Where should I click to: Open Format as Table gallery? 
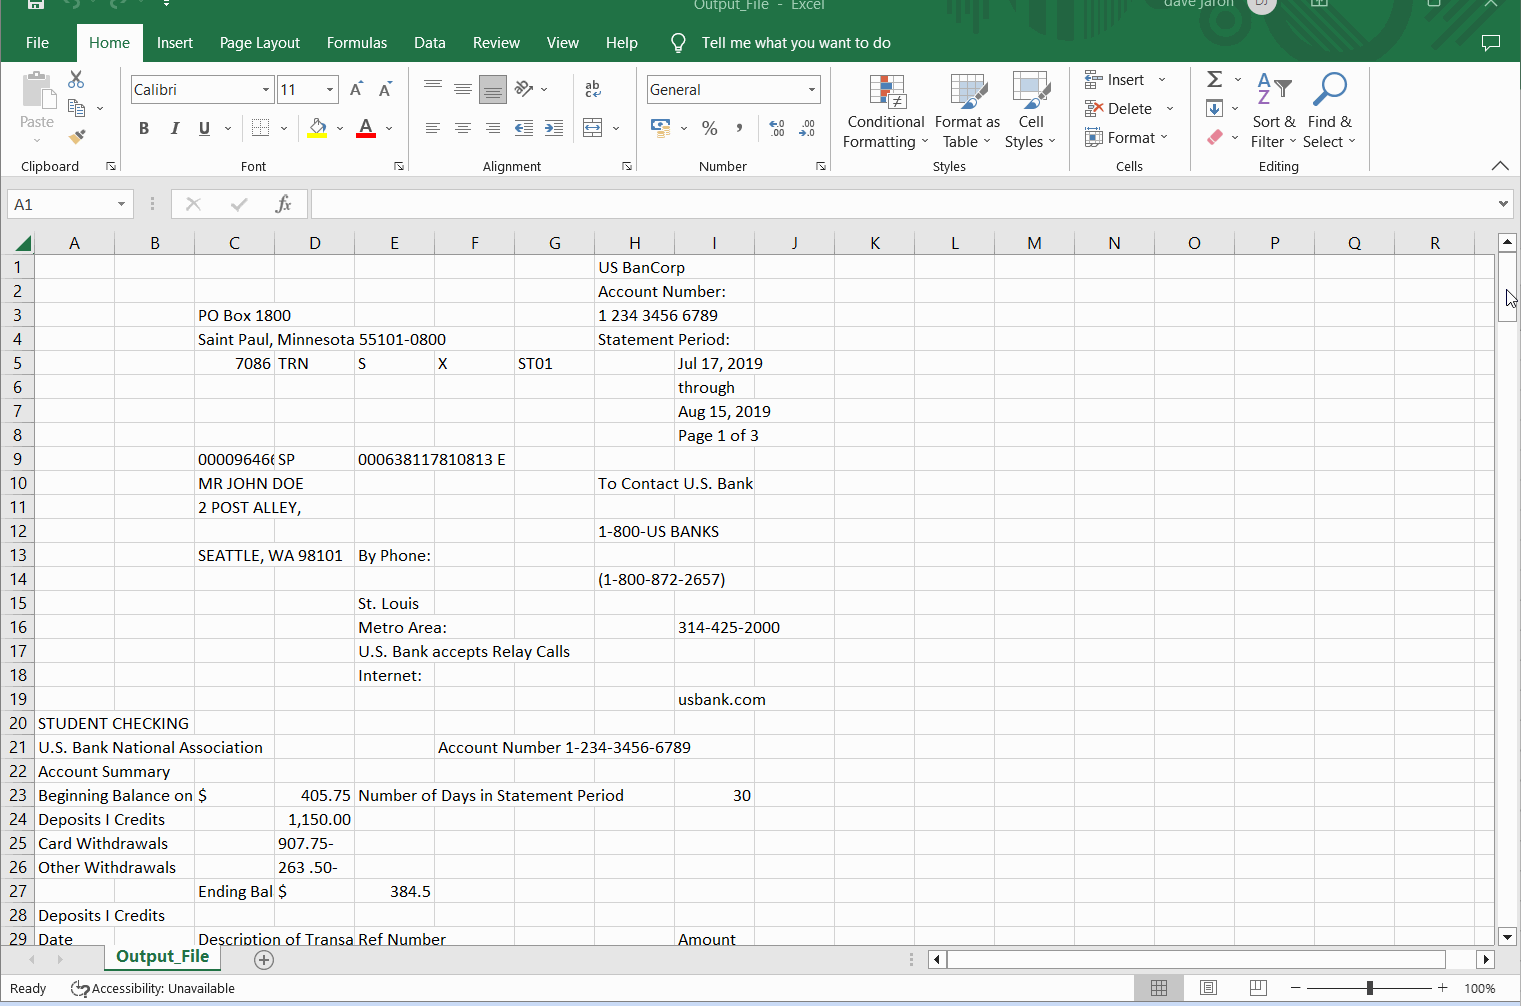tap(967, 112)
